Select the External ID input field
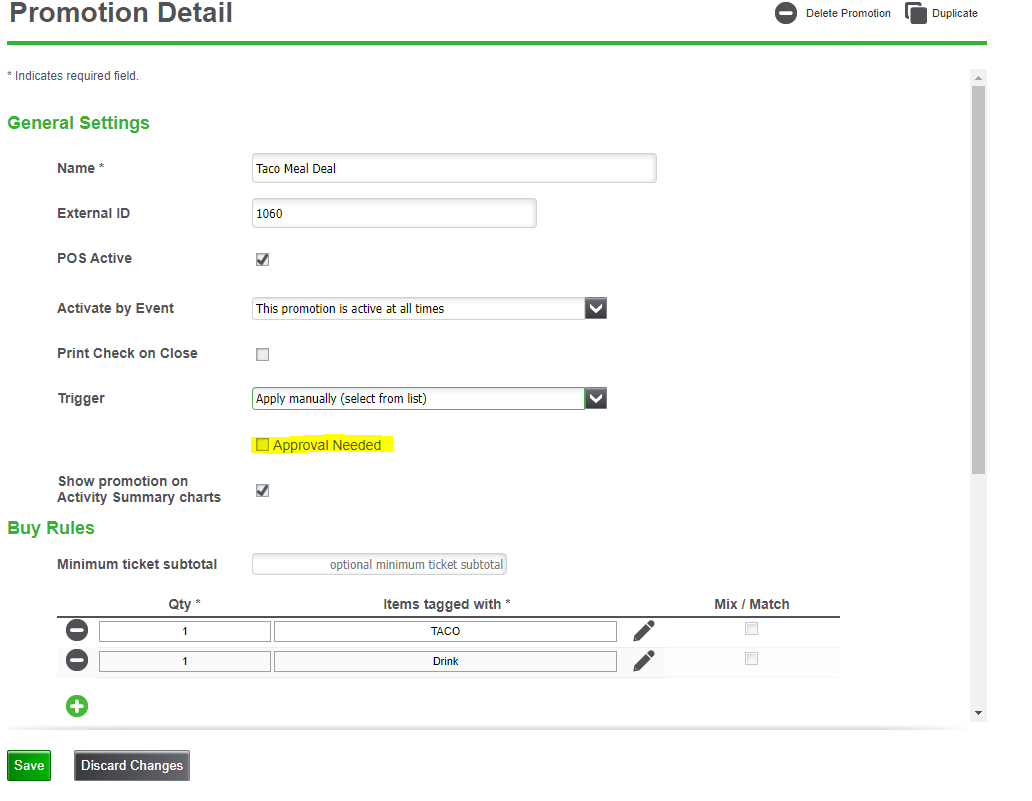Image resolution: width=1032 pixels, height=801 pixels. click(394, 213)
